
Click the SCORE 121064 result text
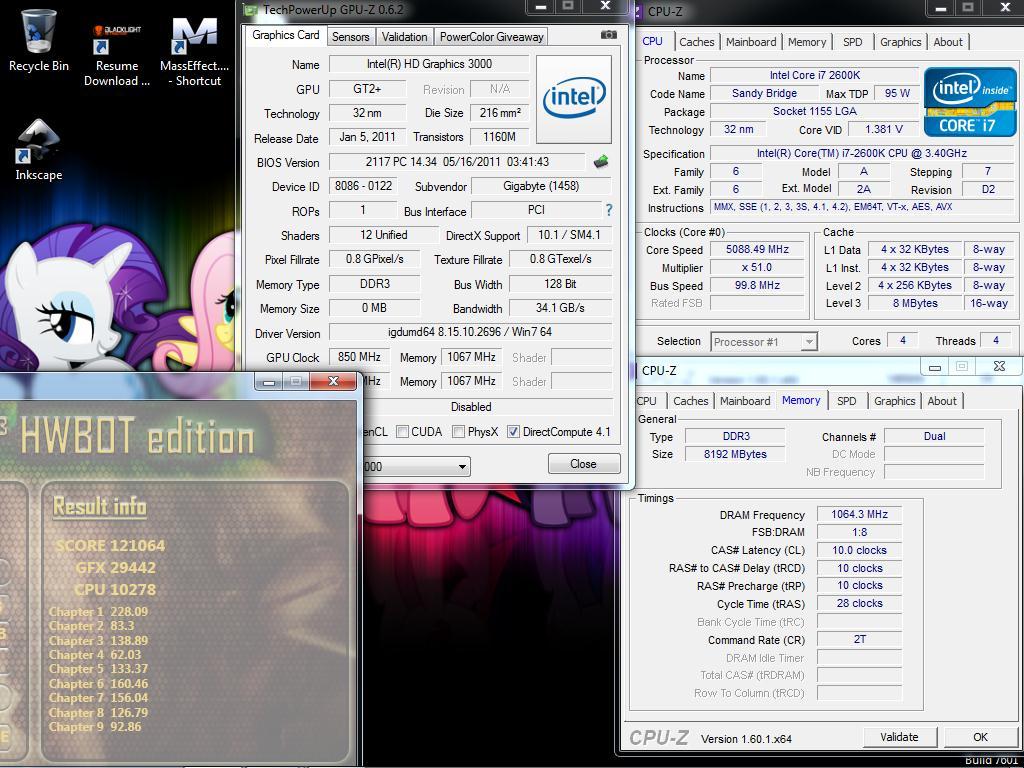click(110, 545)
